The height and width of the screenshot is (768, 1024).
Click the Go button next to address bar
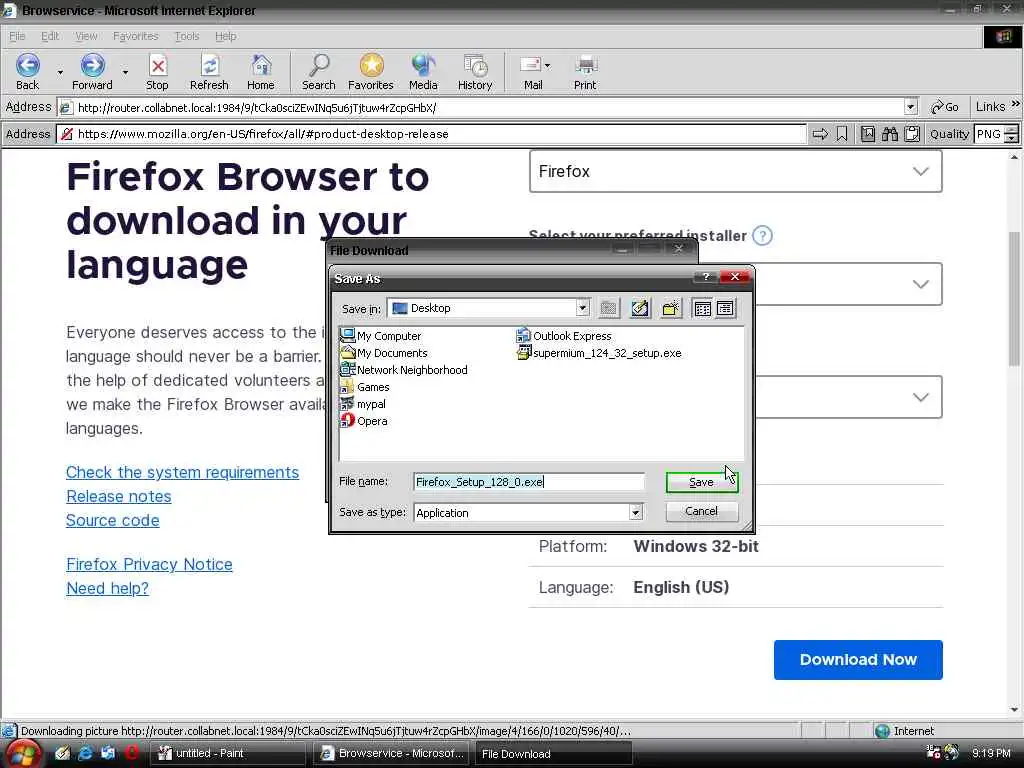(x=945, y=107)
